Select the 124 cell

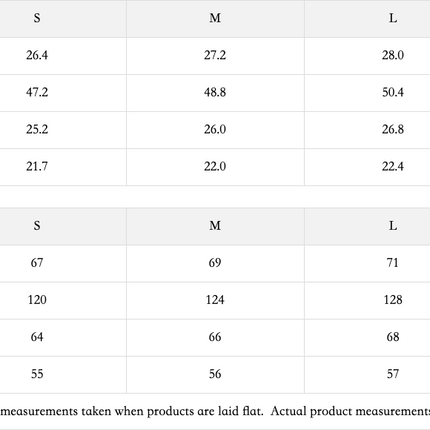pyautogui.click(x=215, y=300)
